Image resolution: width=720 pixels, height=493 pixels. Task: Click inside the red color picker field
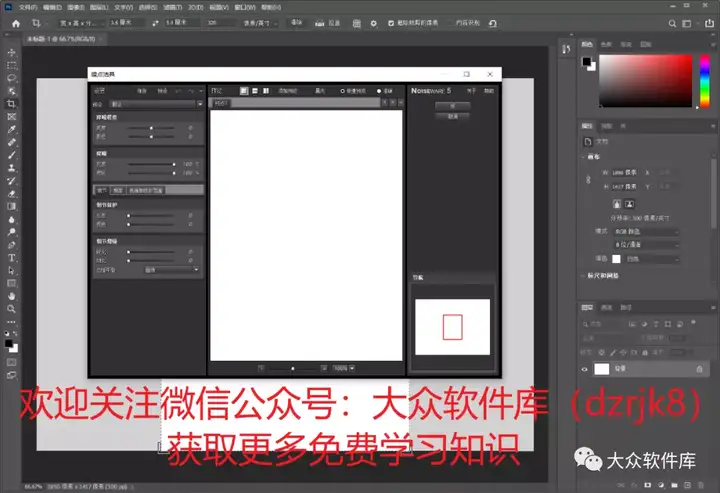point(645,81)
